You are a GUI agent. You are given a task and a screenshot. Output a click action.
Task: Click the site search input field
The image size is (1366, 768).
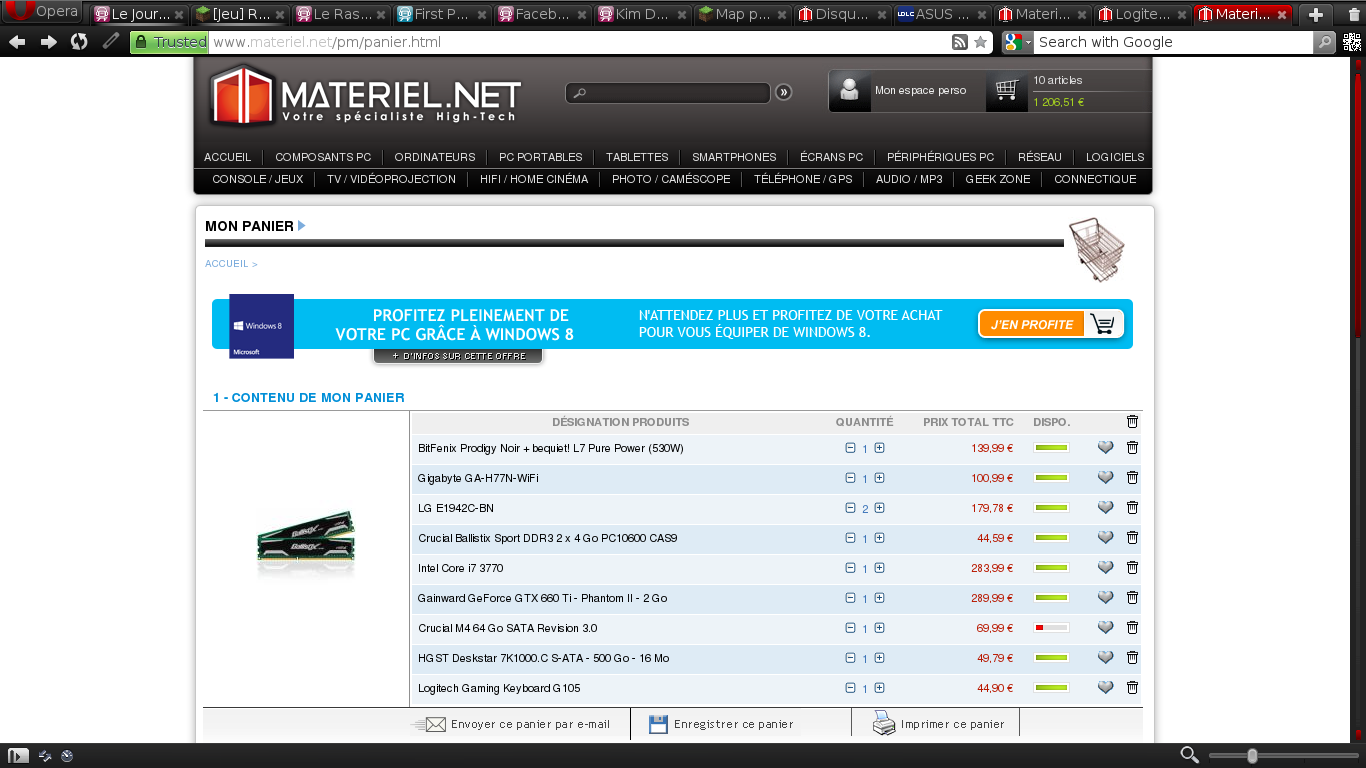pos(668,93)
